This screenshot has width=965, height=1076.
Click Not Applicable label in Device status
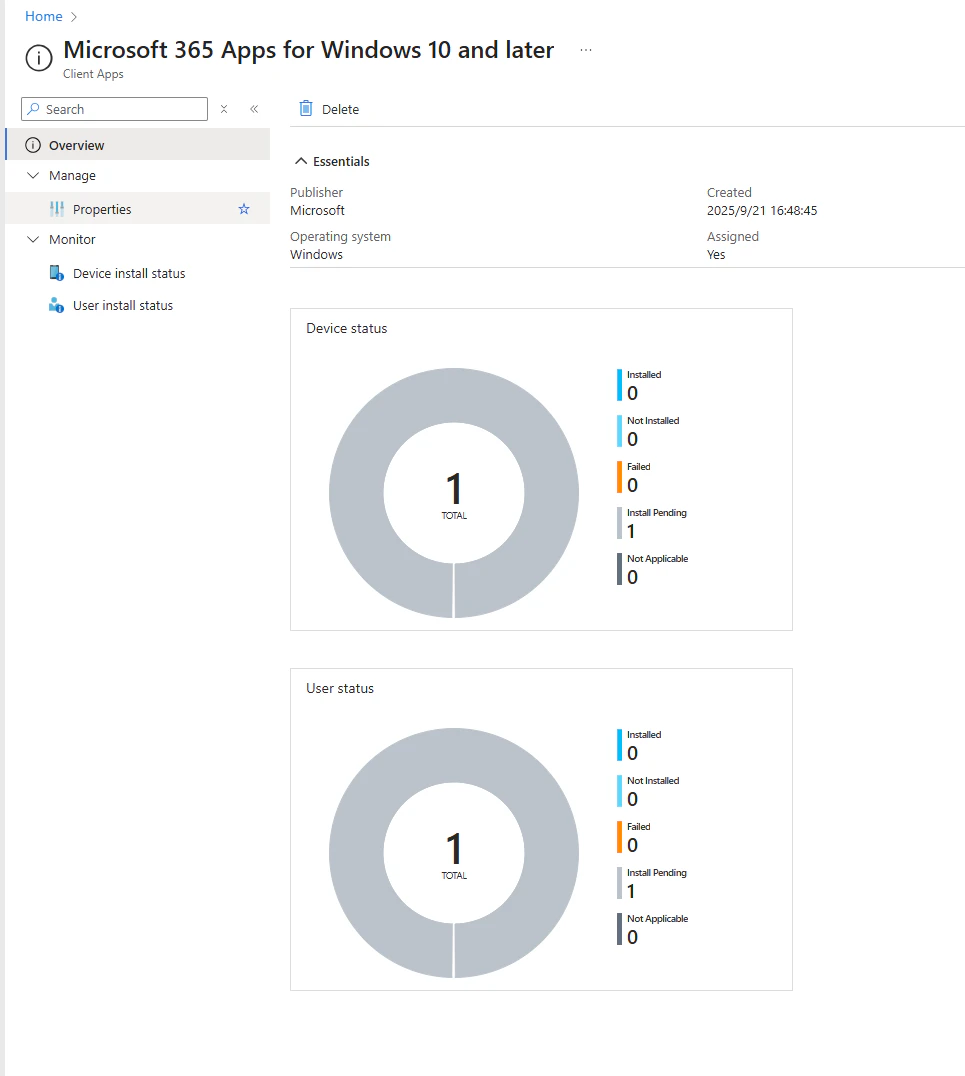pos(658,559)
